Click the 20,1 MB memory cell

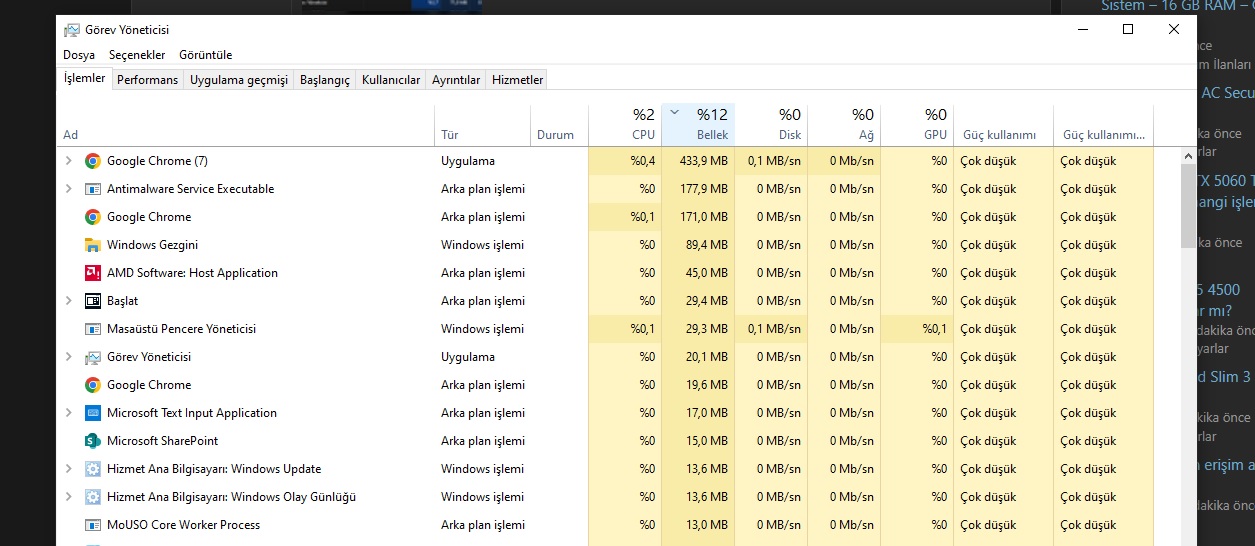coord(698,357)
